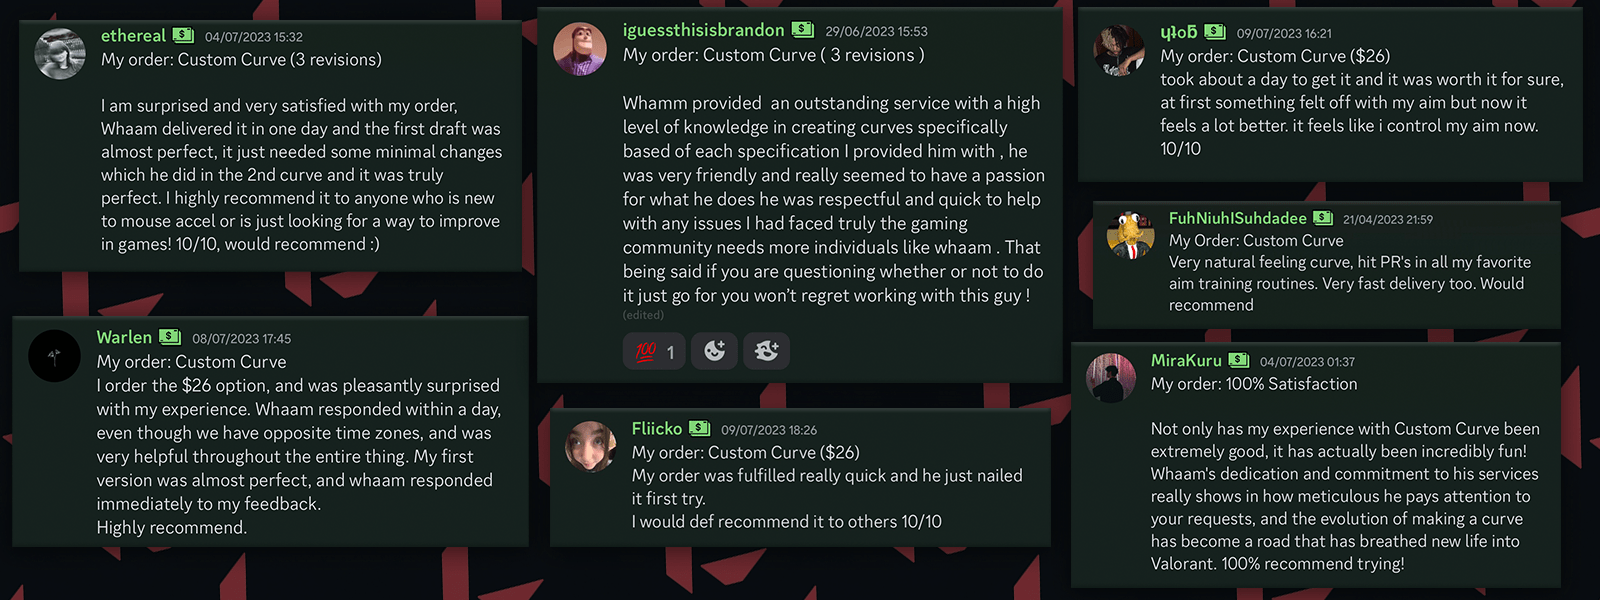Click the dollar badge next to Fliicko's name
This screenshot has width=1600, height=600.
(x=703, y=428)
